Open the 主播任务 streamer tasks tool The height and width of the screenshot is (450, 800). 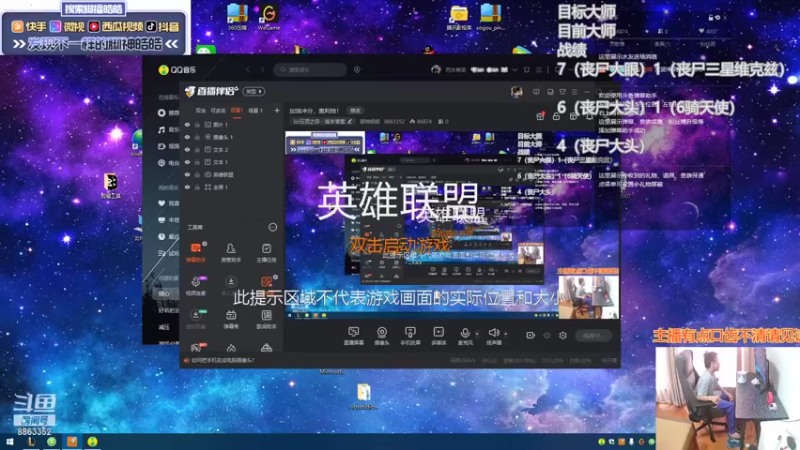[x=266, y=252]
